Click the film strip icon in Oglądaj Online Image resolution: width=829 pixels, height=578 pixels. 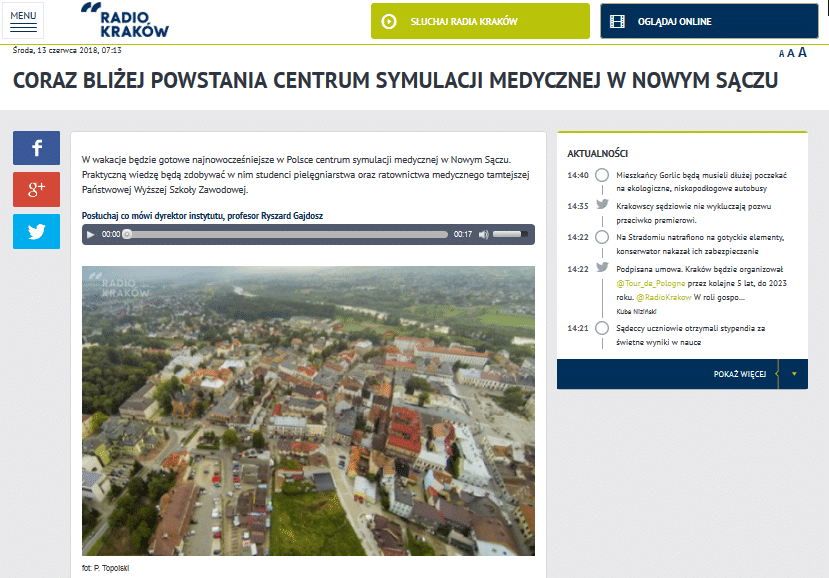click(618, 21)
